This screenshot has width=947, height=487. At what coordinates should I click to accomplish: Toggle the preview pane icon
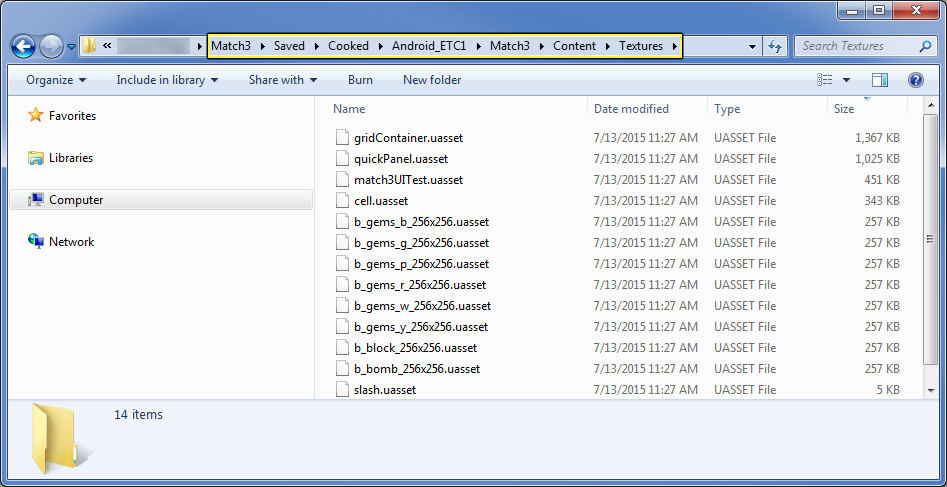click(880, 80)
